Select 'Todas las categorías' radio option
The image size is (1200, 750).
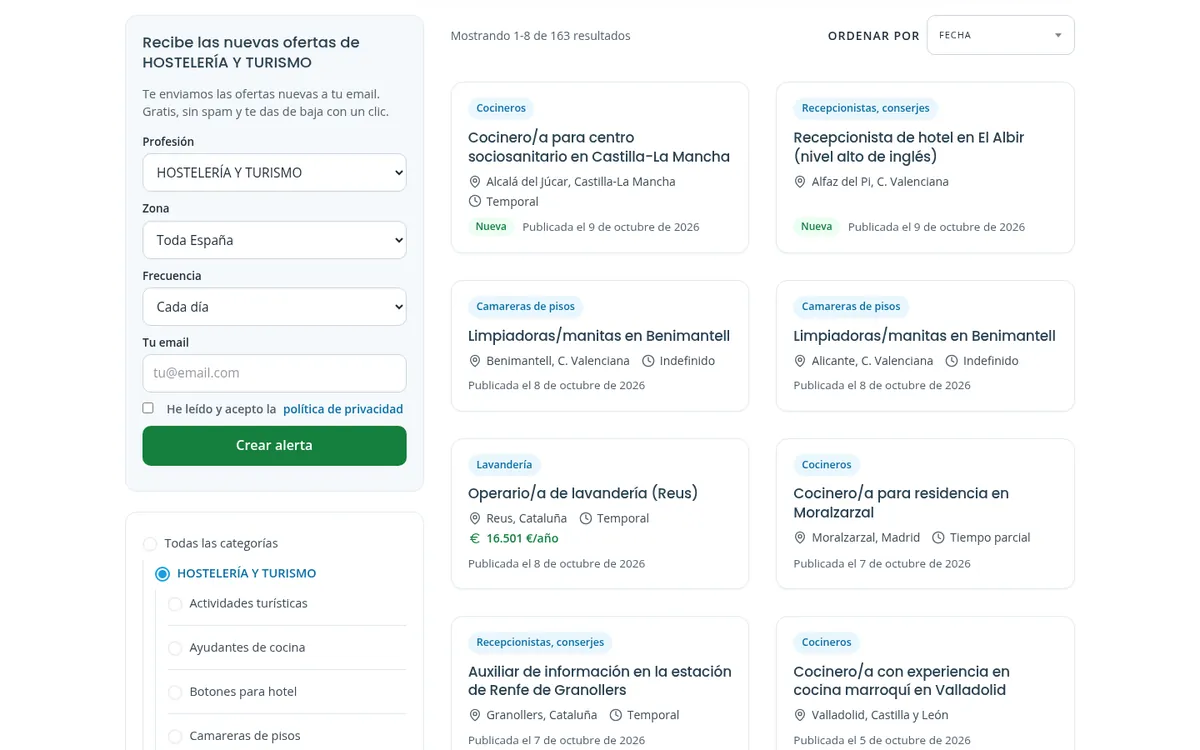(x=150, y=544)
